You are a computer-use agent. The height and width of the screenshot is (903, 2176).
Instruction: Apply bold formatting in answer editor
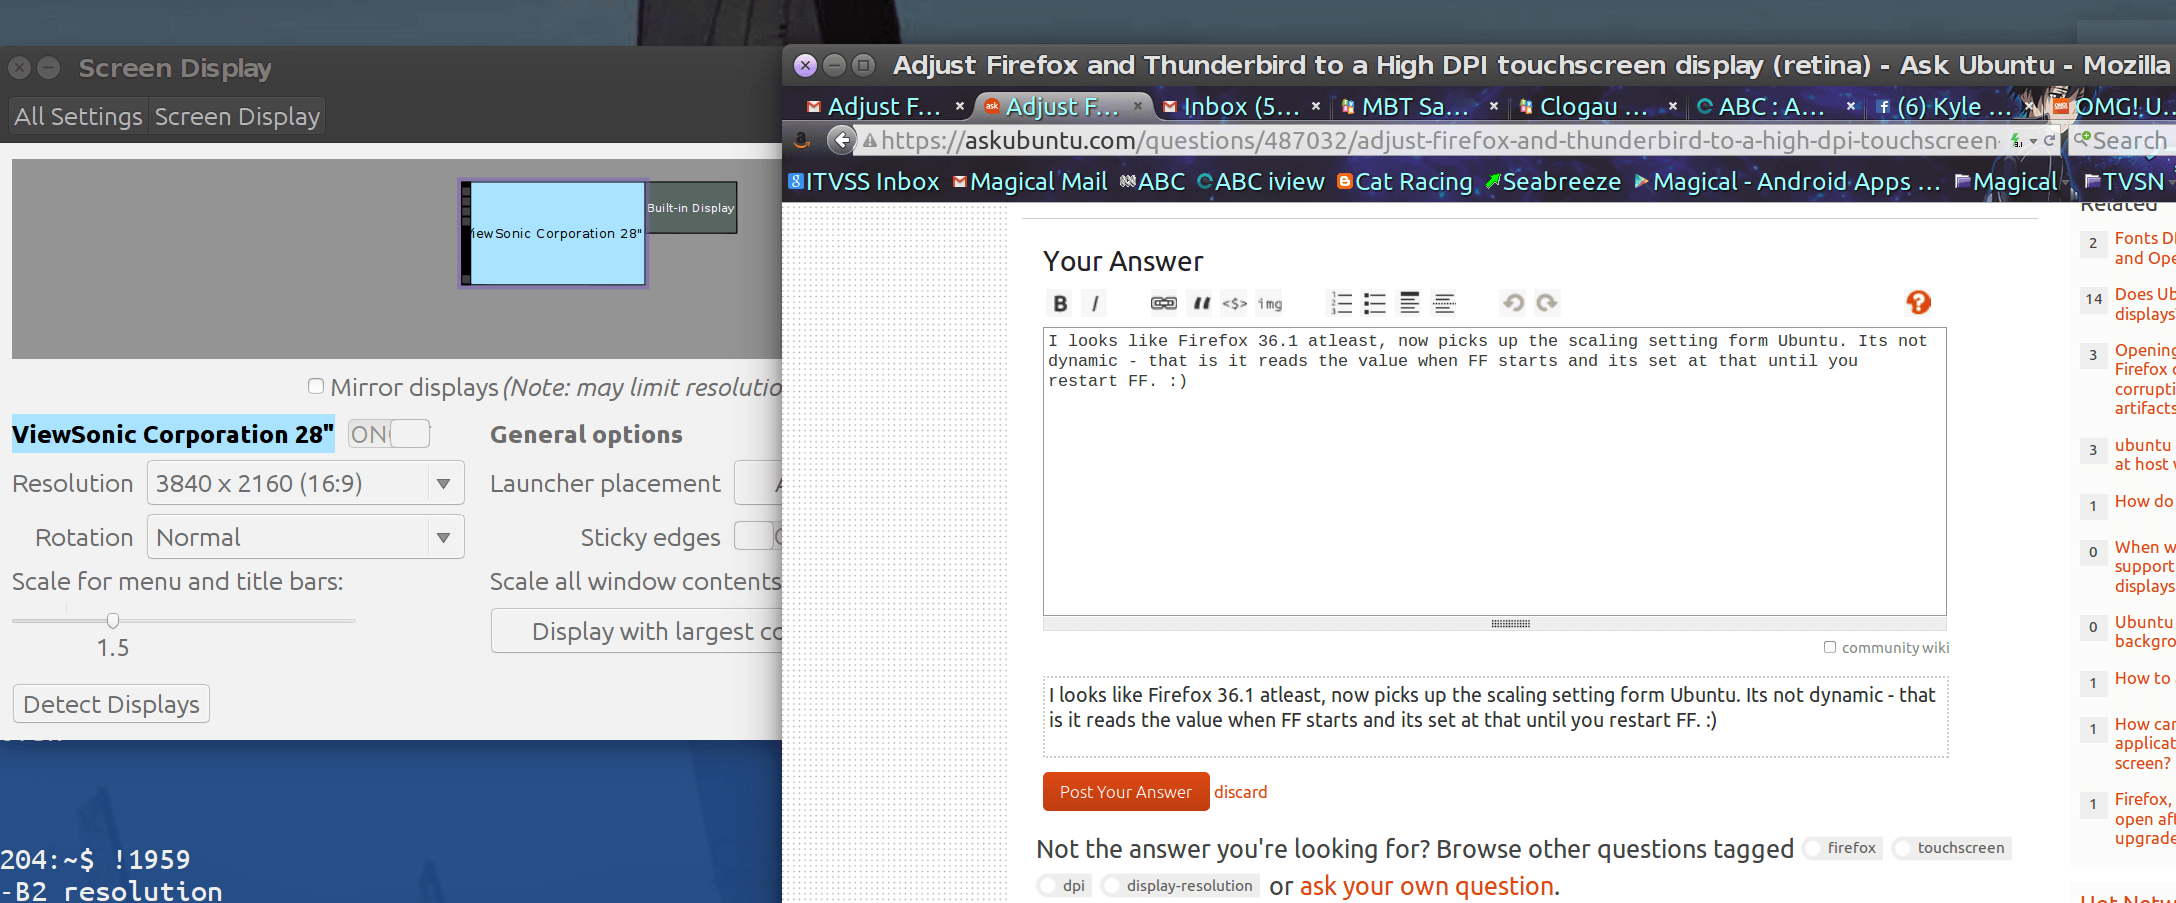[x=1061, y=303]
